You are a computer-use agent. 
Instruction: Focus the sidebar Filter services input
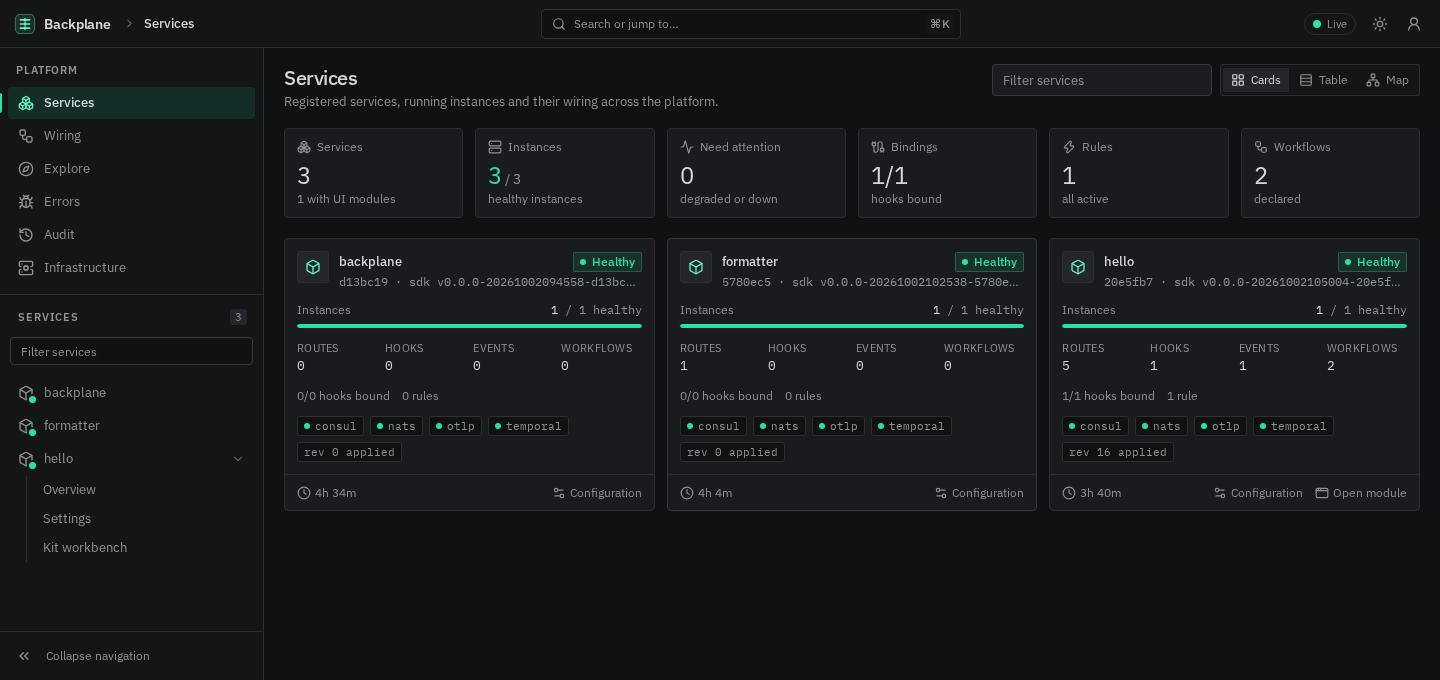[x=131, y=351]
